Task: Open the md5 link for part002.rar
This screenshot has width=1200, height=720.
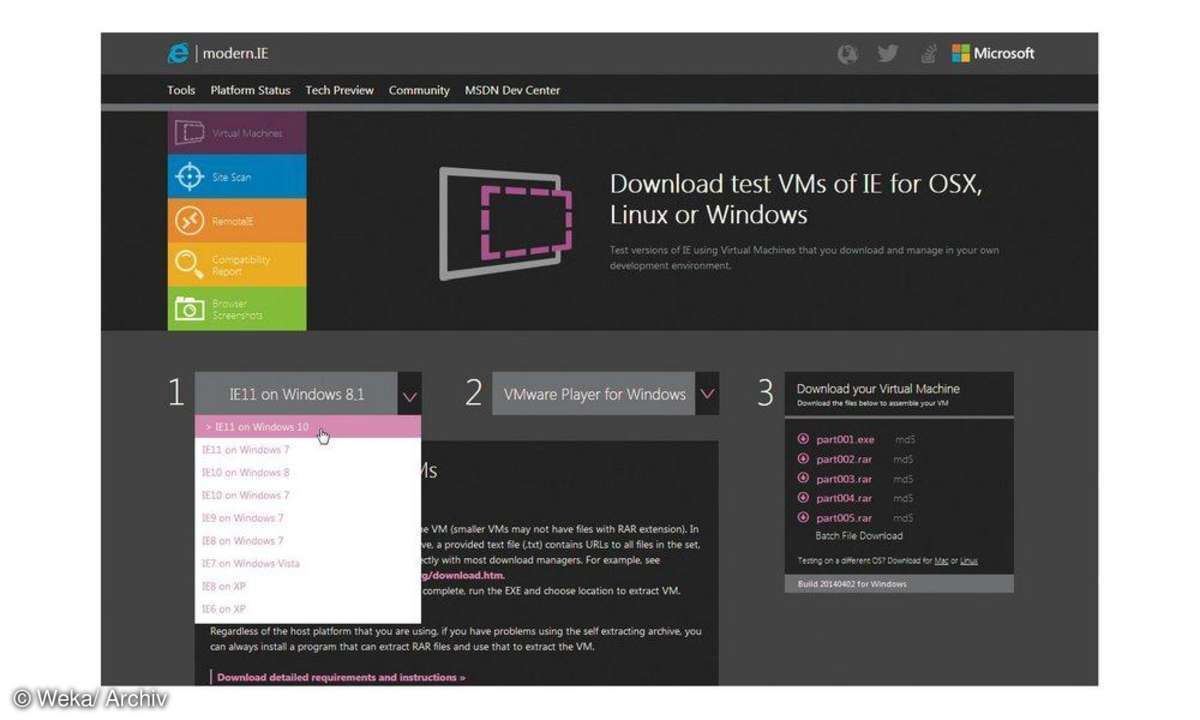Action: pos(903,459)
